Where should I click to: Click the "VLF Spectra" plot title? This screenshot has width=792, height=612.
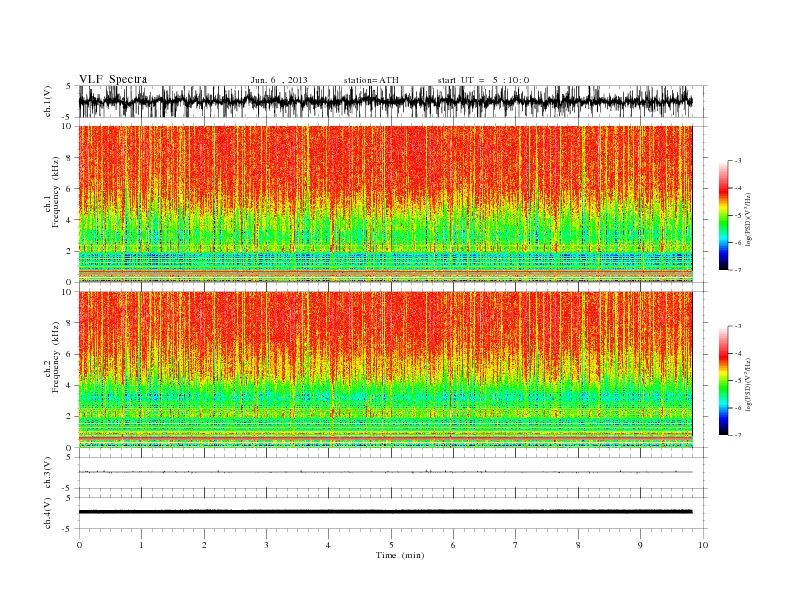113,79
